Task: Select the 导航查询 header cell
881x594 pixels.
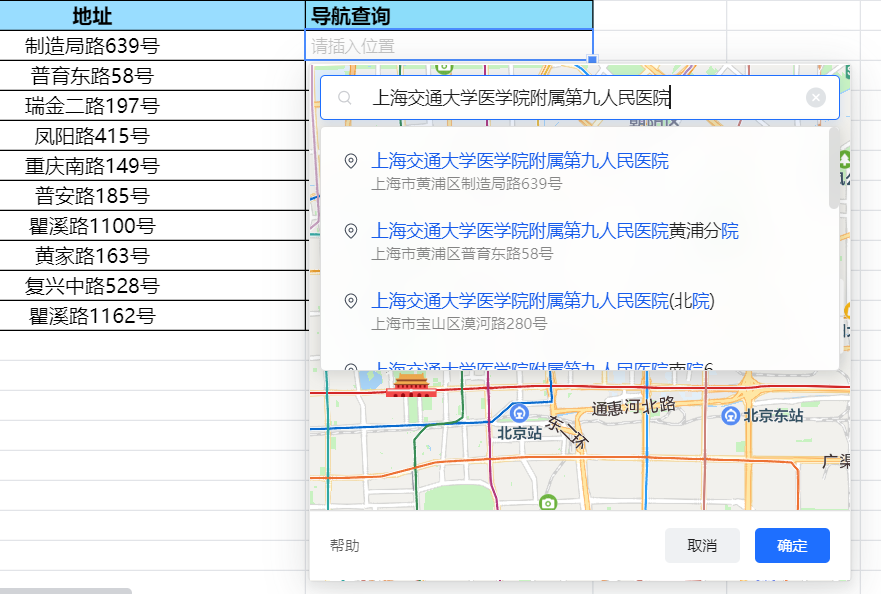Action: [x=449, y=15]
